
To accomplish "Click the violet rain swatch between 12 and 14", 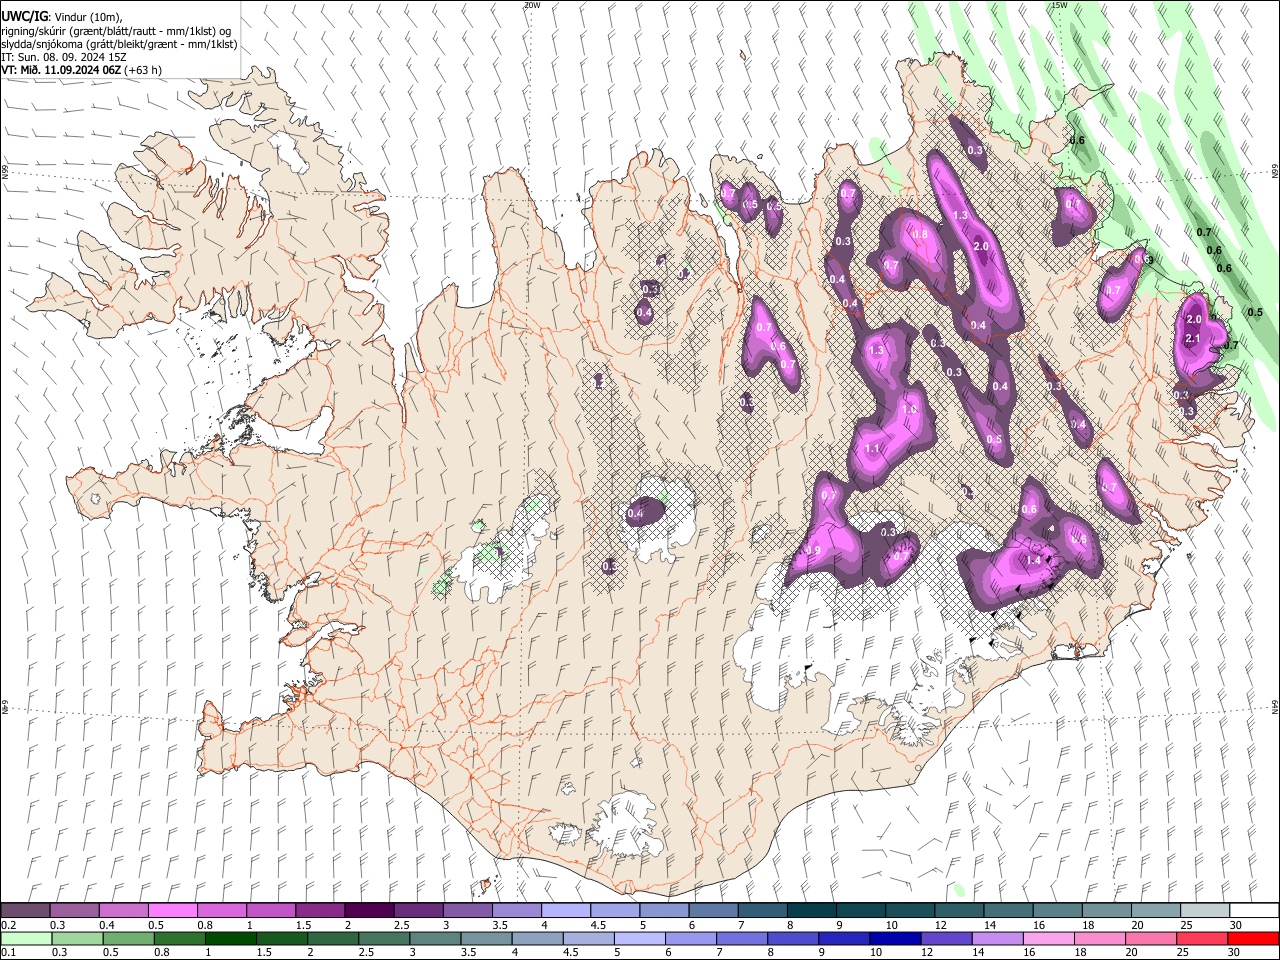I will coord(946,938).
